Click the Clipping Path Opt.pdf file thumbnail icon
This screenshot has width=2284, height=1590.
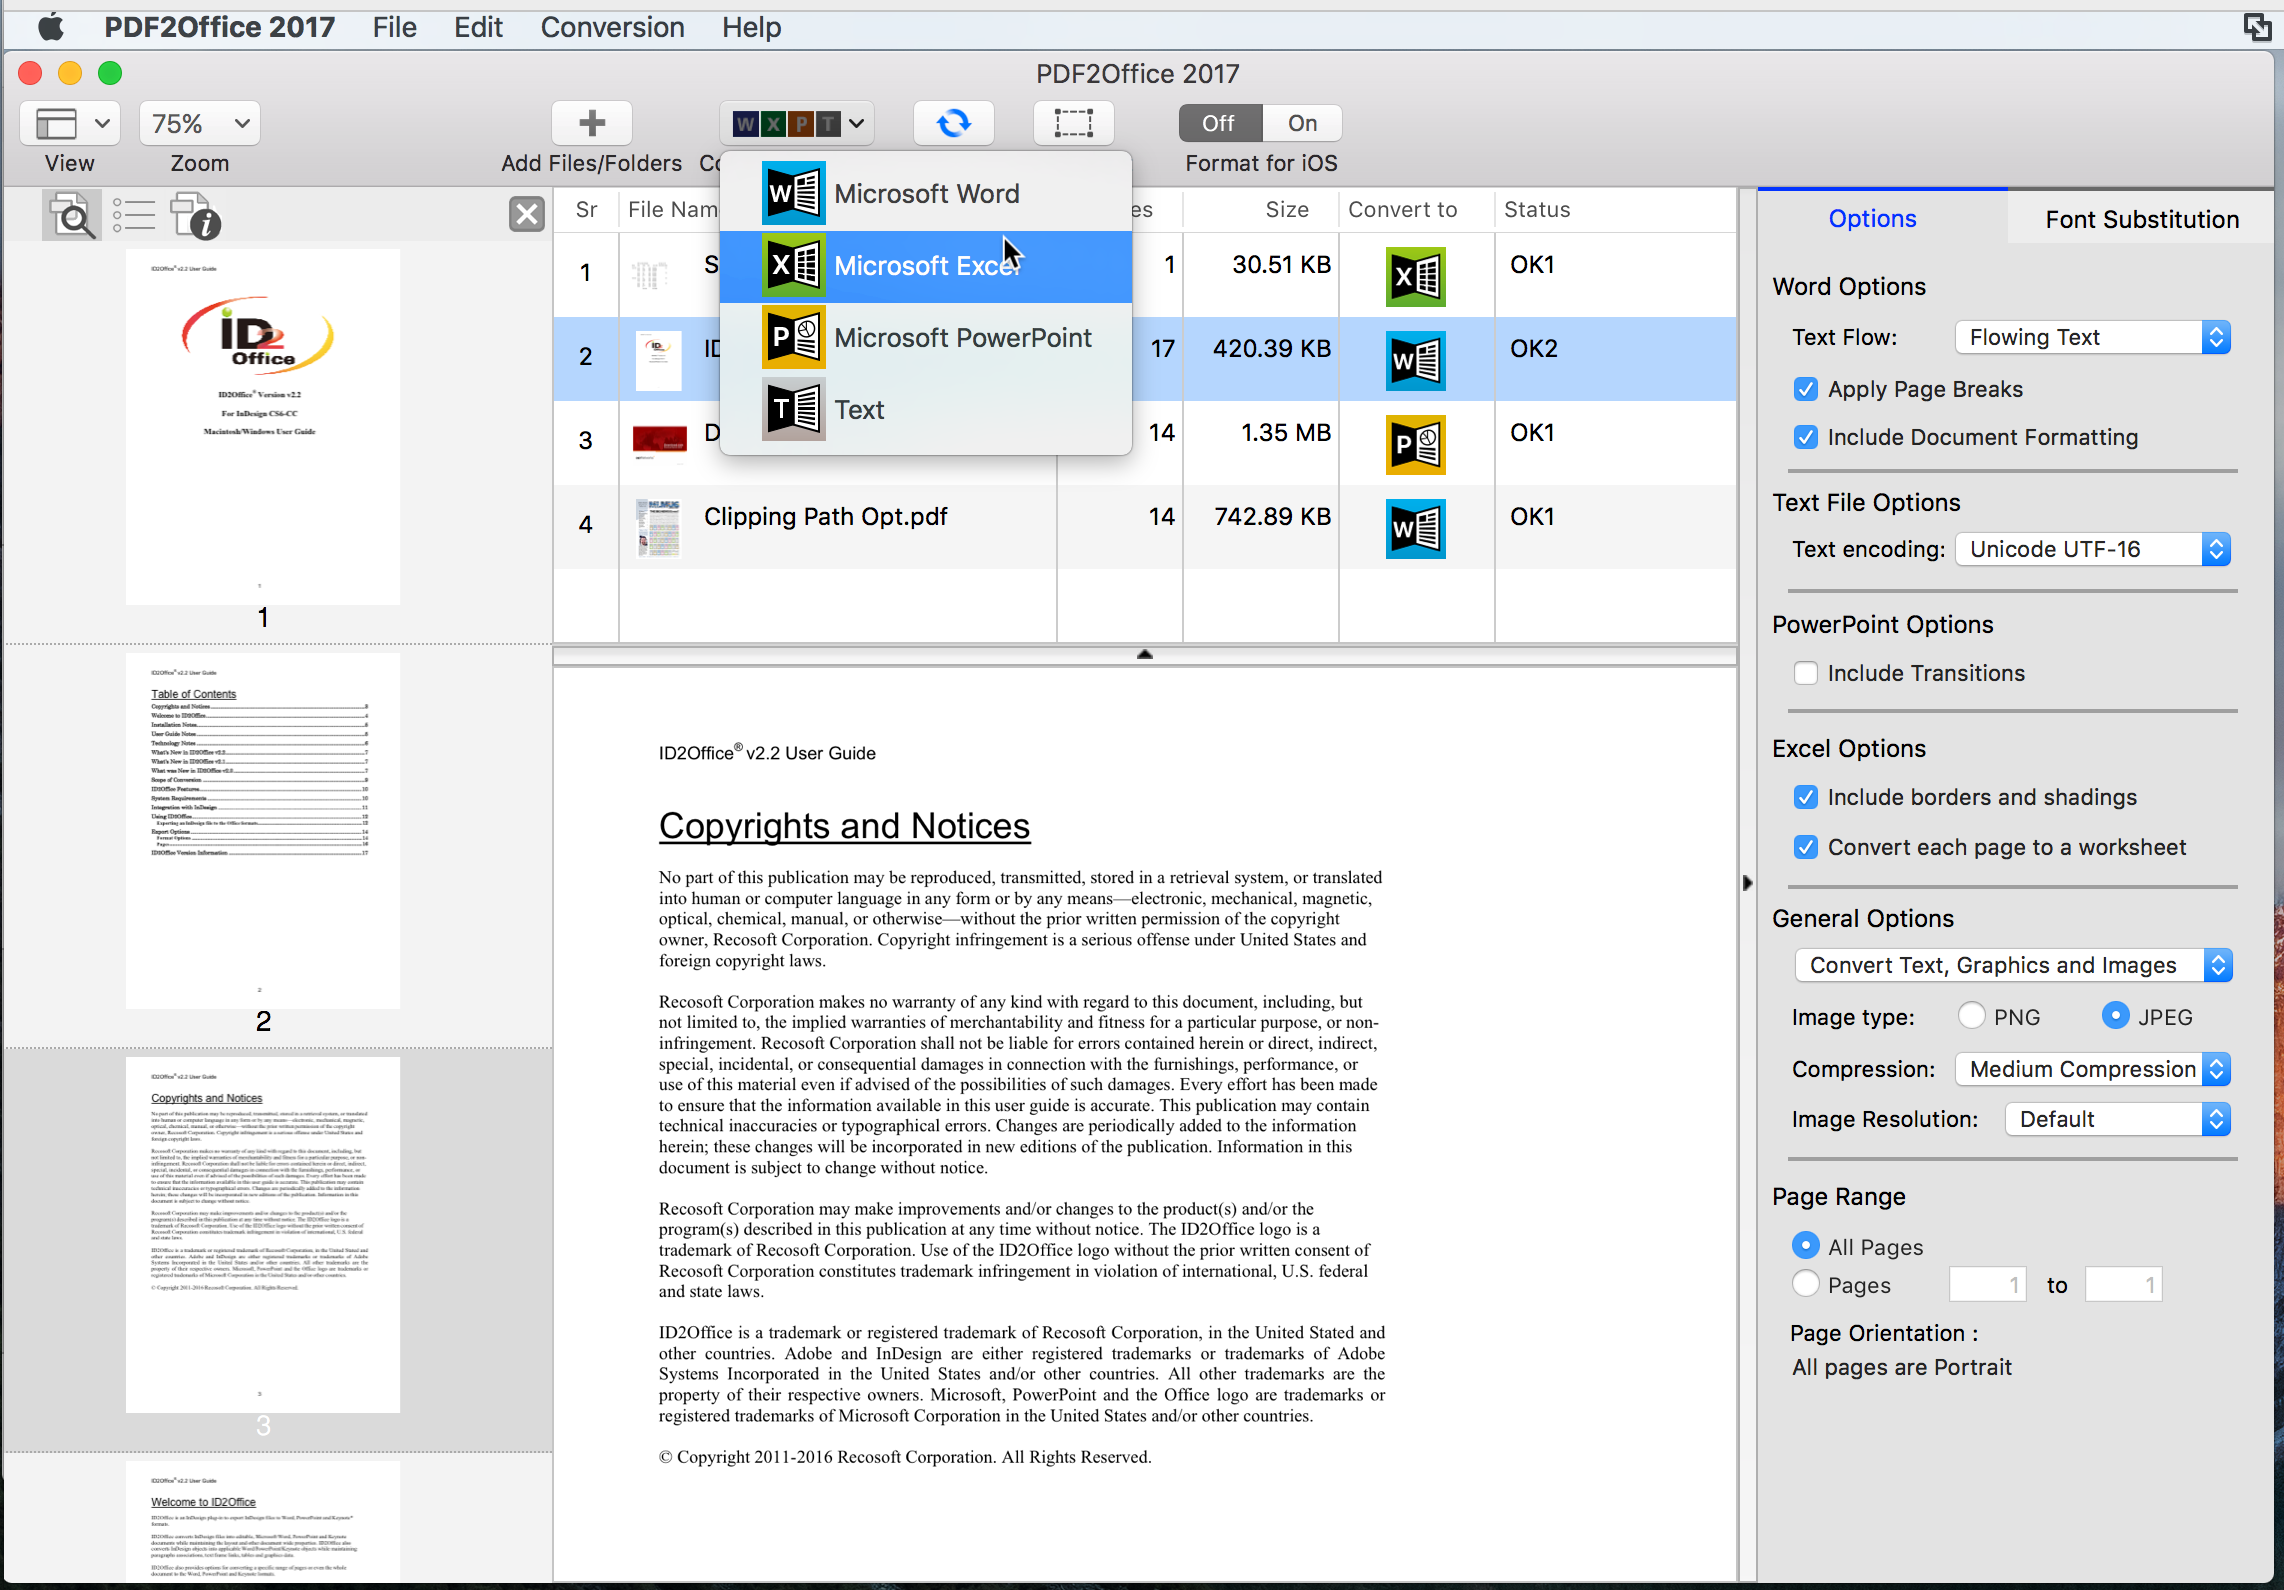[x=658, y=527]
